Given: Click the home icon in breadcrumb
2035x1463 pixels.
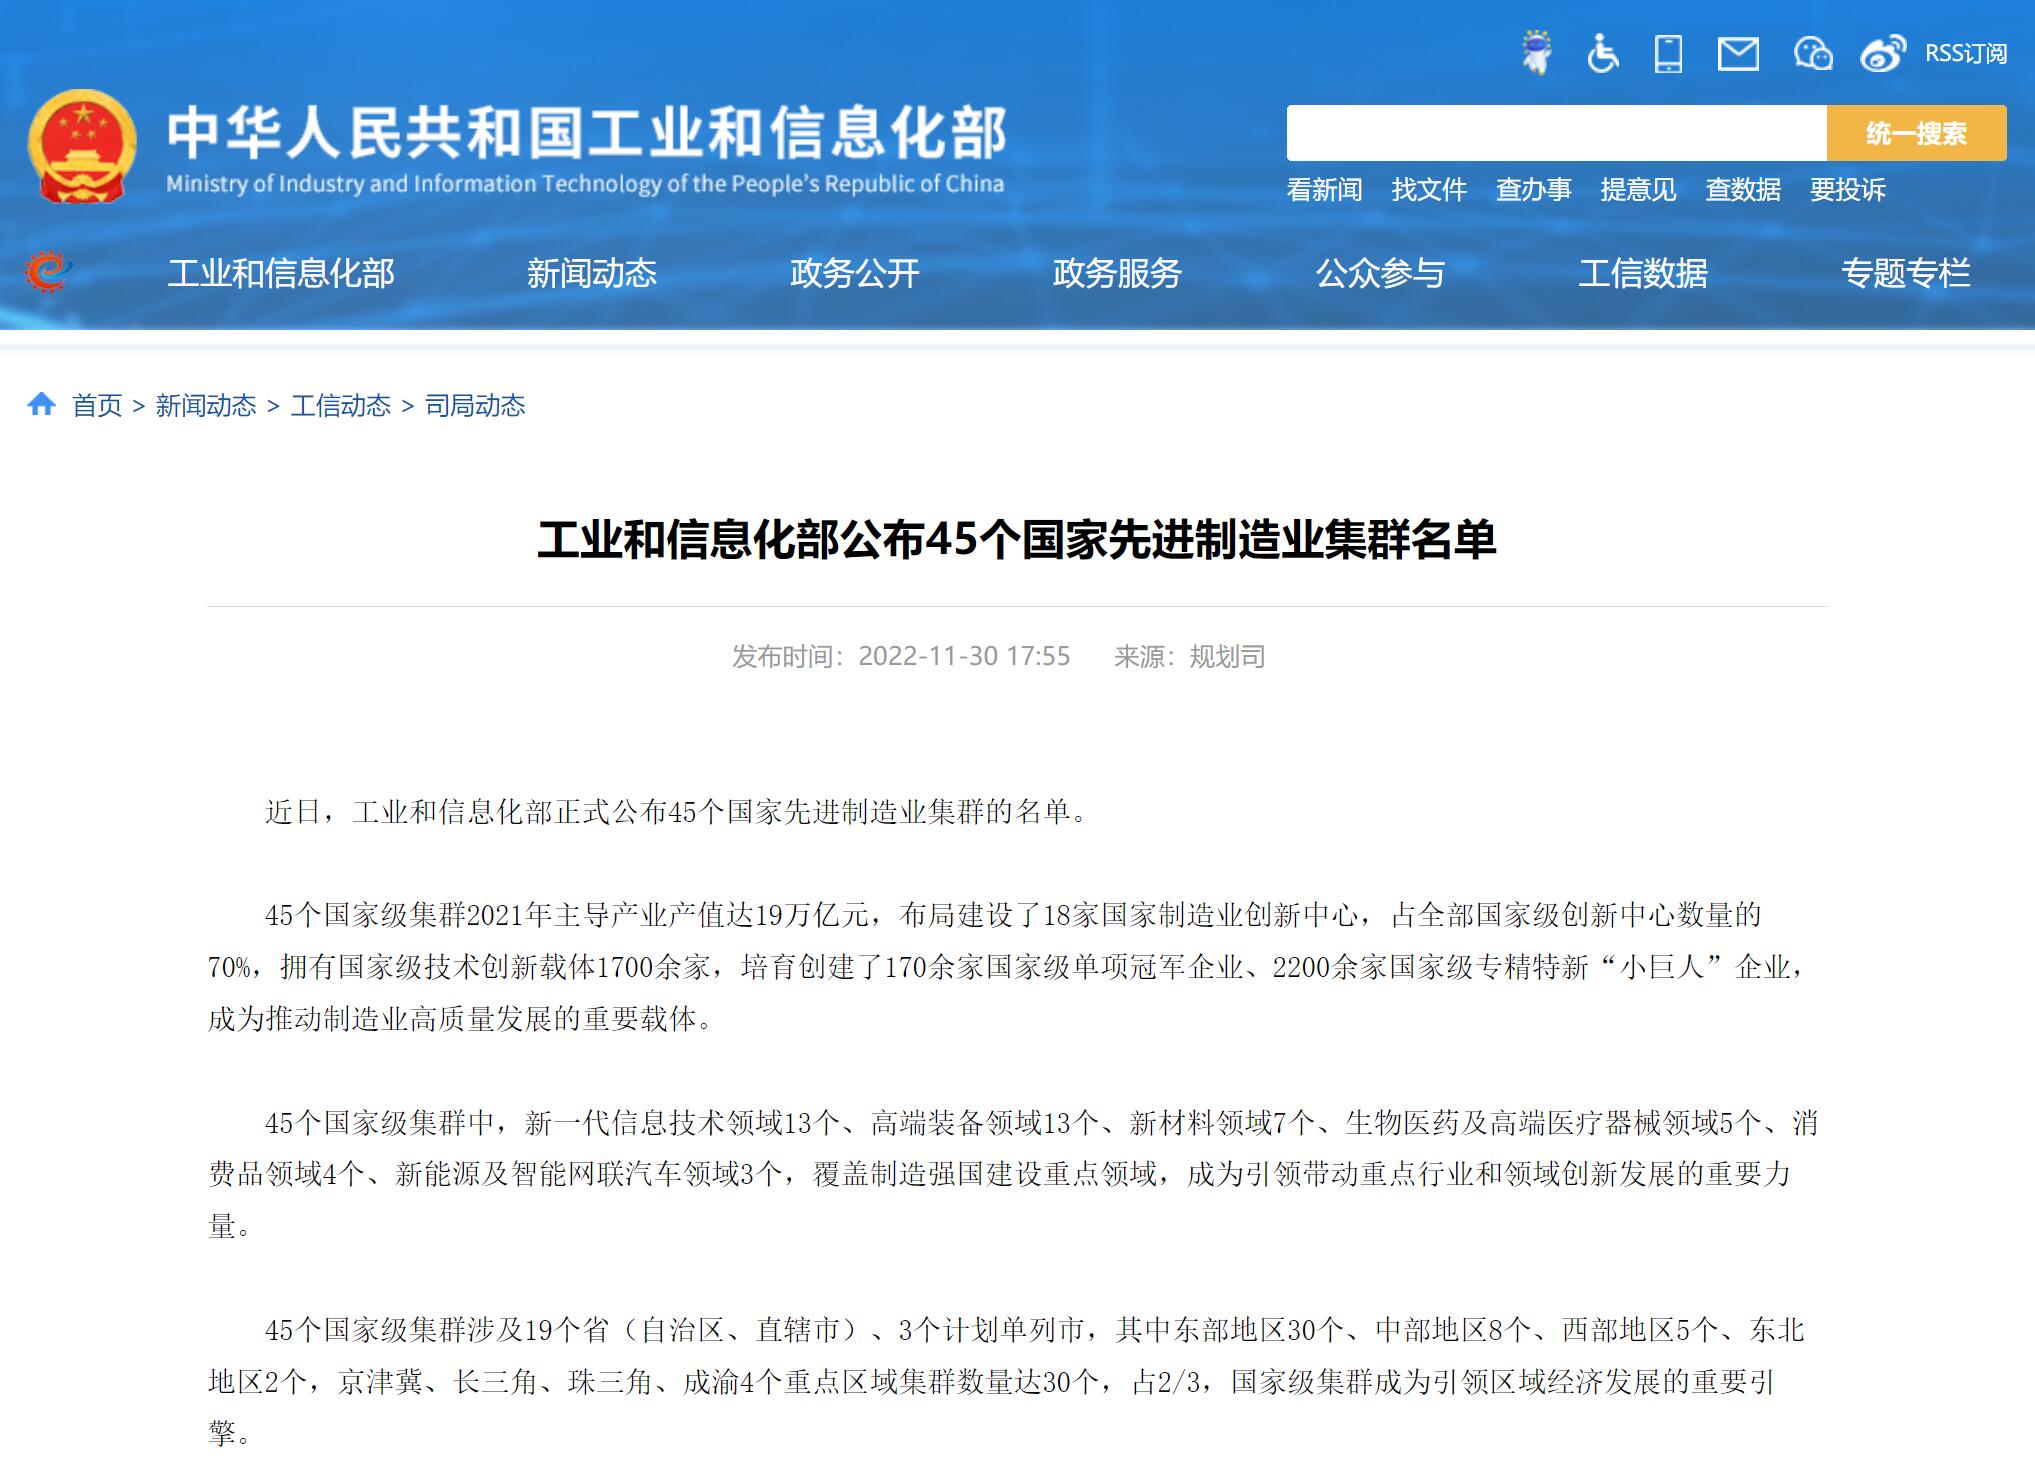Looking at the screenshot, I should click(x=41, y=404).
